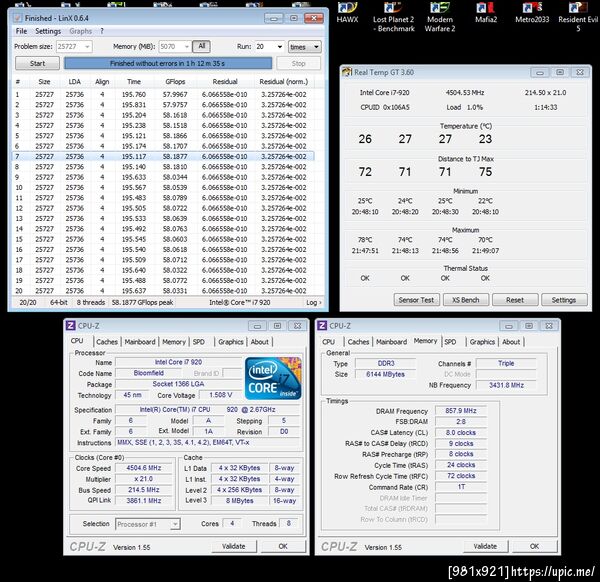
Task: Switch to Memory tab in left CPU-Z
Action: pos(174,342)
